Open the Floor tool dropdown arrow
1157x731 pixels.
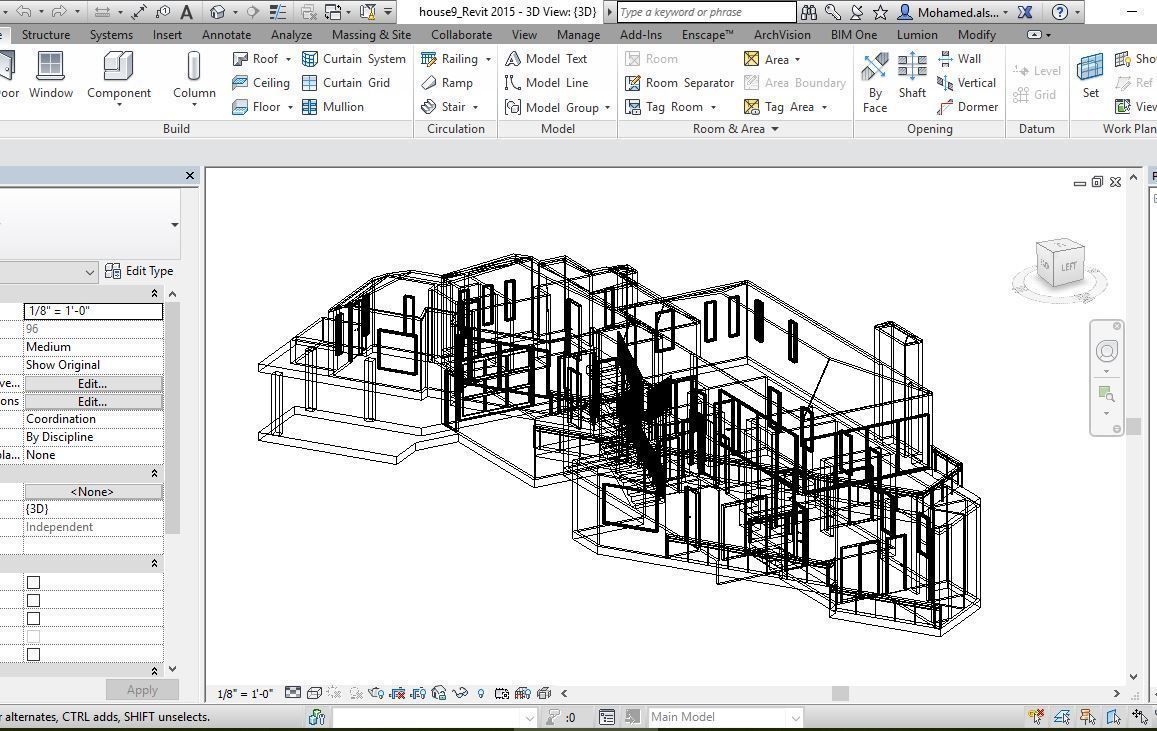pyautogui.click(x=290, y=108)
